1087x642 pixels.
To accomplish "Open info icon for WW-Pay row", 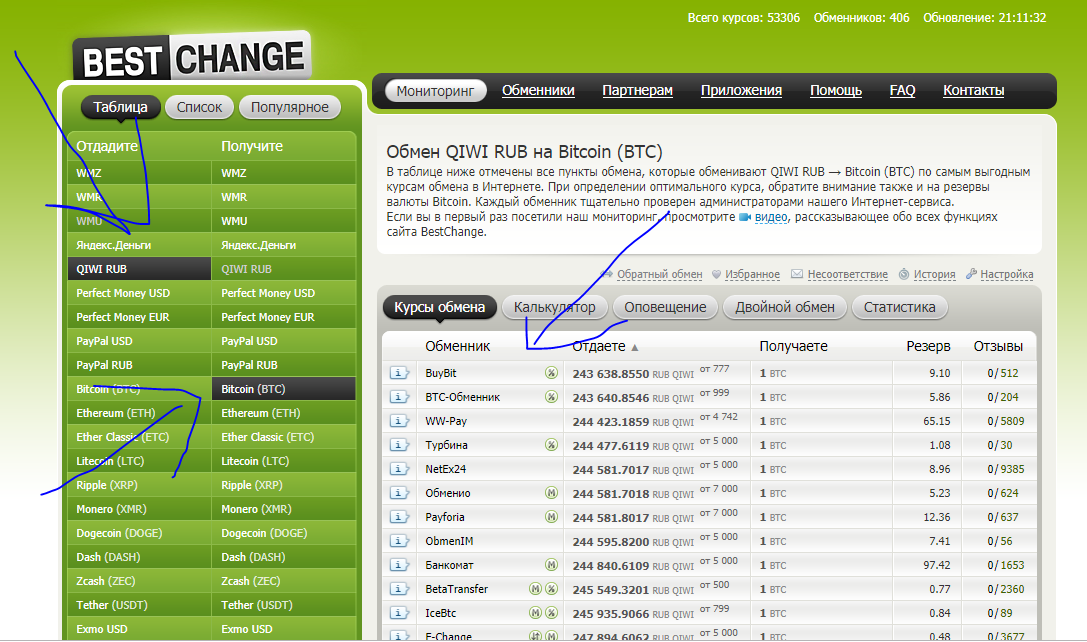I will (399, 421).
